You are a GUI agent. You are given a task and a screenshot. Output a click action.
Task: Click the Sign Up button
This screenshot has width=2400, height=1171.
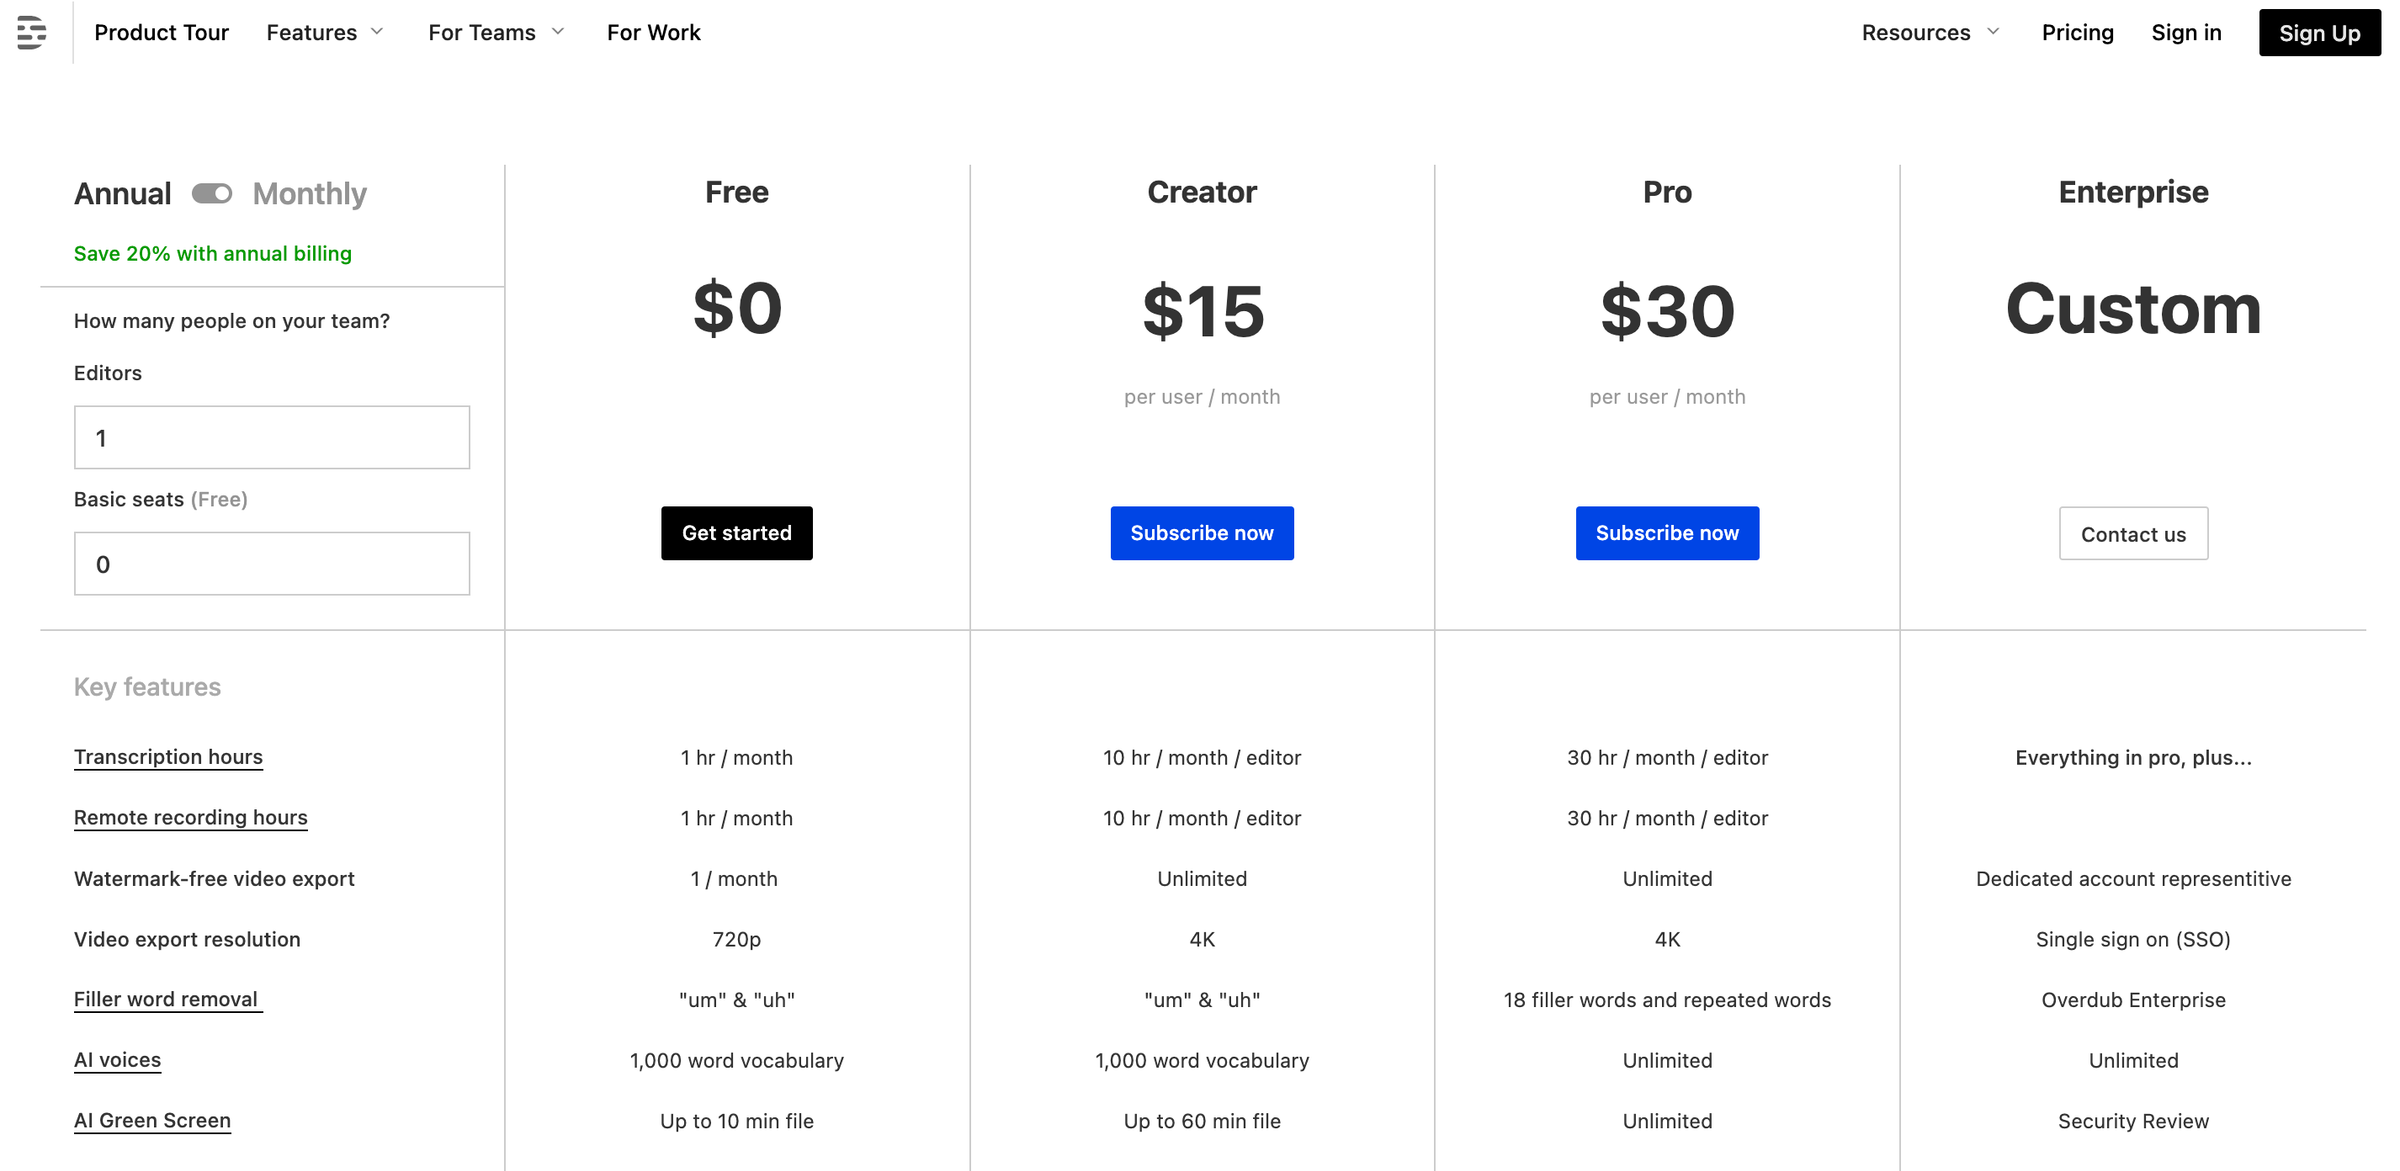2319,32
